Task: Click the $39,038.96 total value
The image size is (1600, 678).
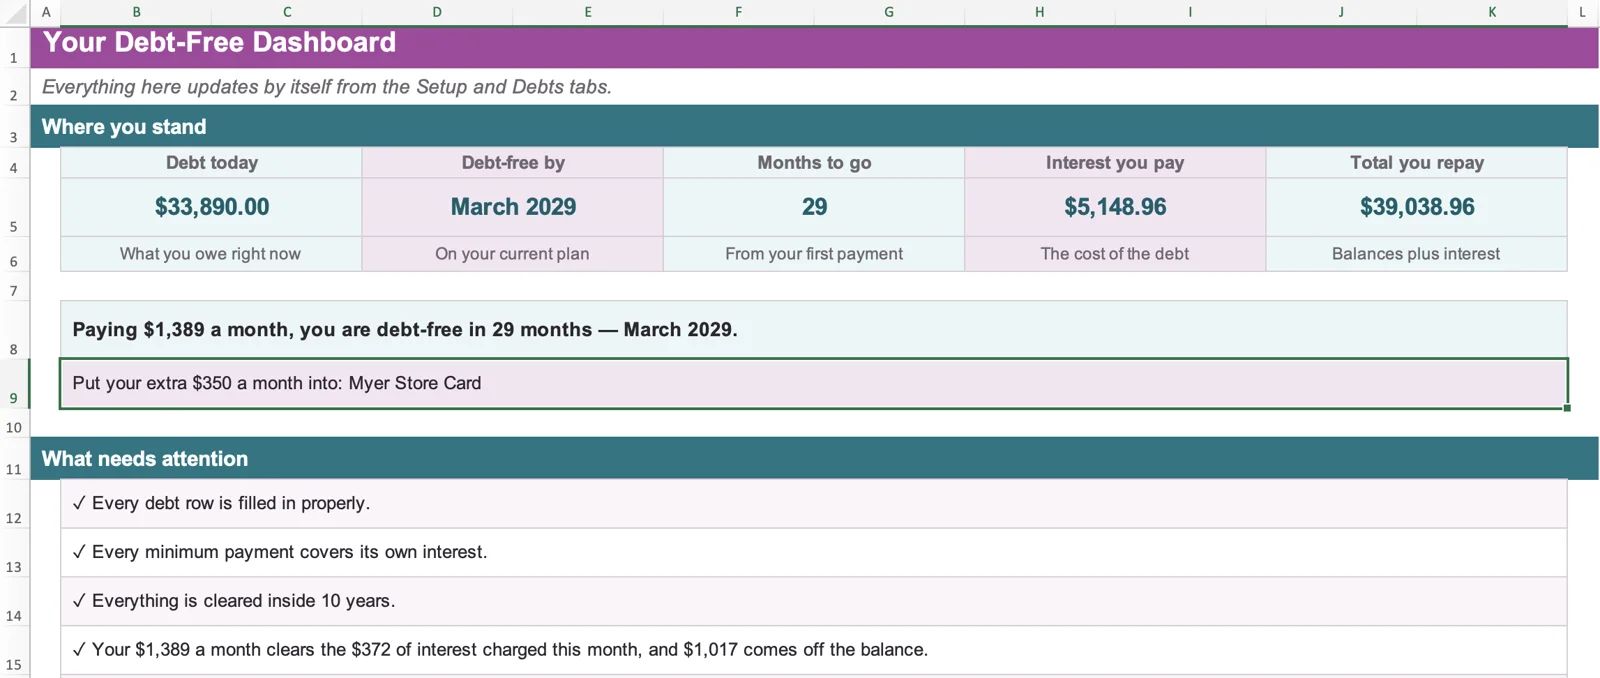Action: tap(1417, 207)
